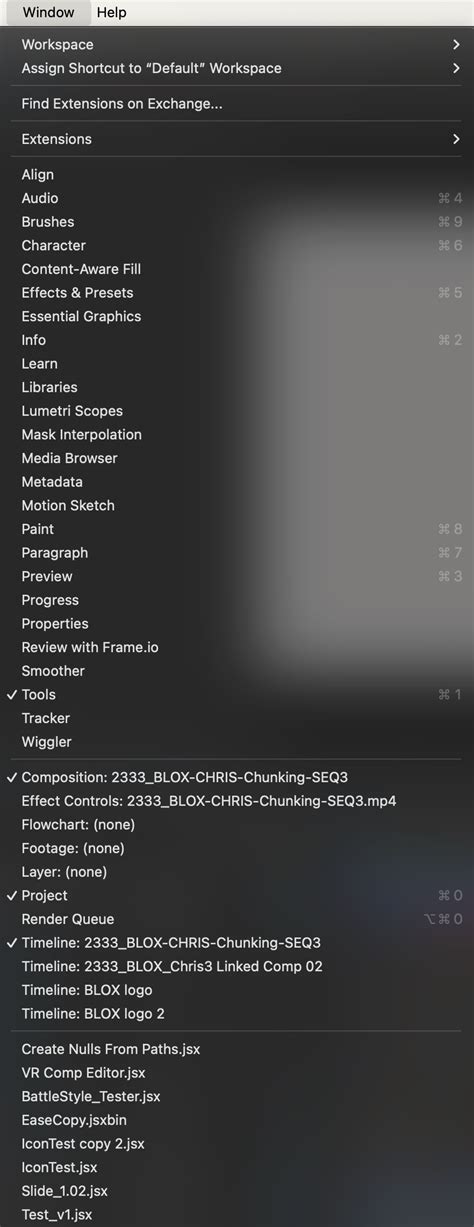Choose Find Extensions on Exchange

coord(237,103)
